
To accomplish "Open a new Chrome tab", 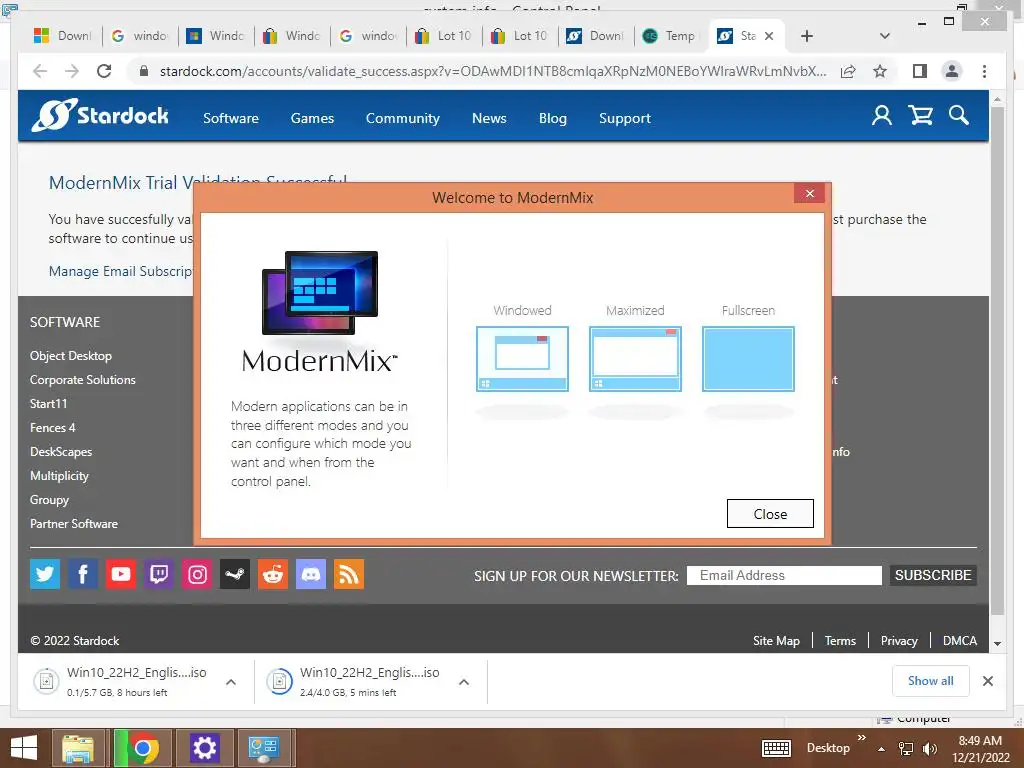I will coord(807,36).
